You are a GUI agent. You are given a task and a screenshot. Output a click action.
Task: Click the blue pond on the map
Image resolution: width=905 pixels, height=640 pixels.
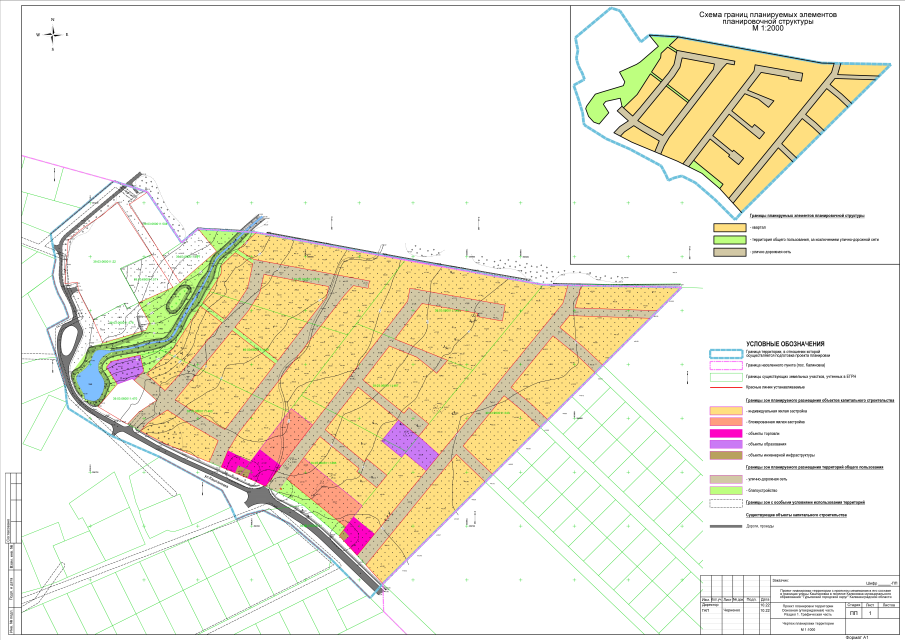86,375
